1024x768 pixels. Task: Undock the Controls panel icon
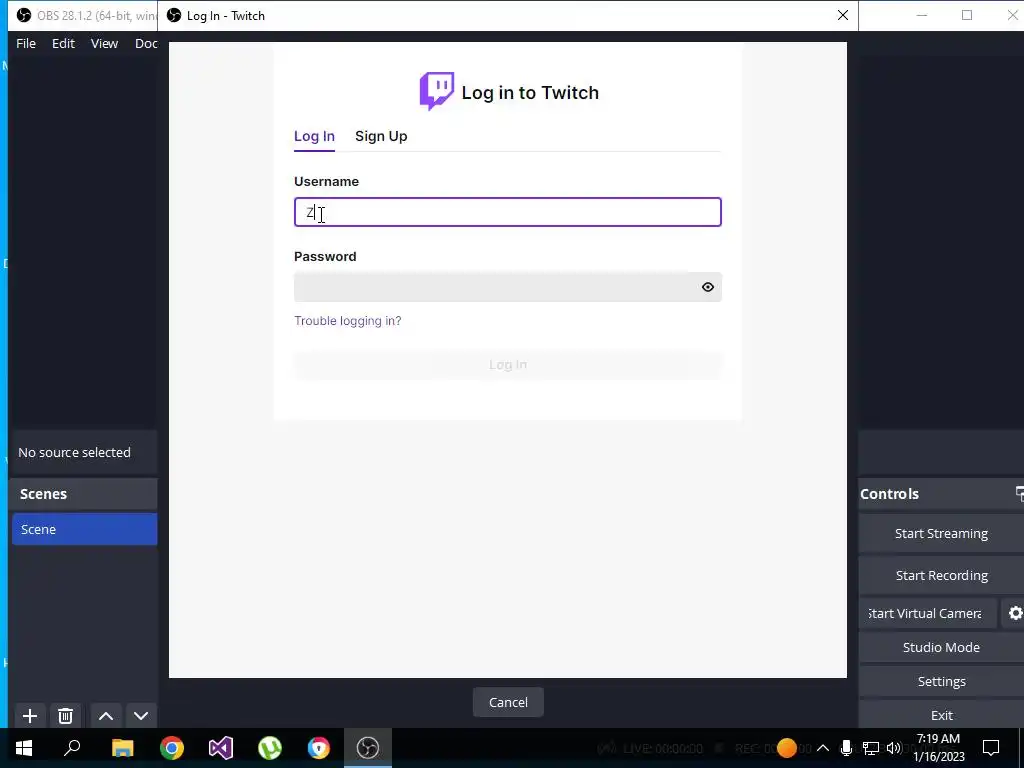1019,494
